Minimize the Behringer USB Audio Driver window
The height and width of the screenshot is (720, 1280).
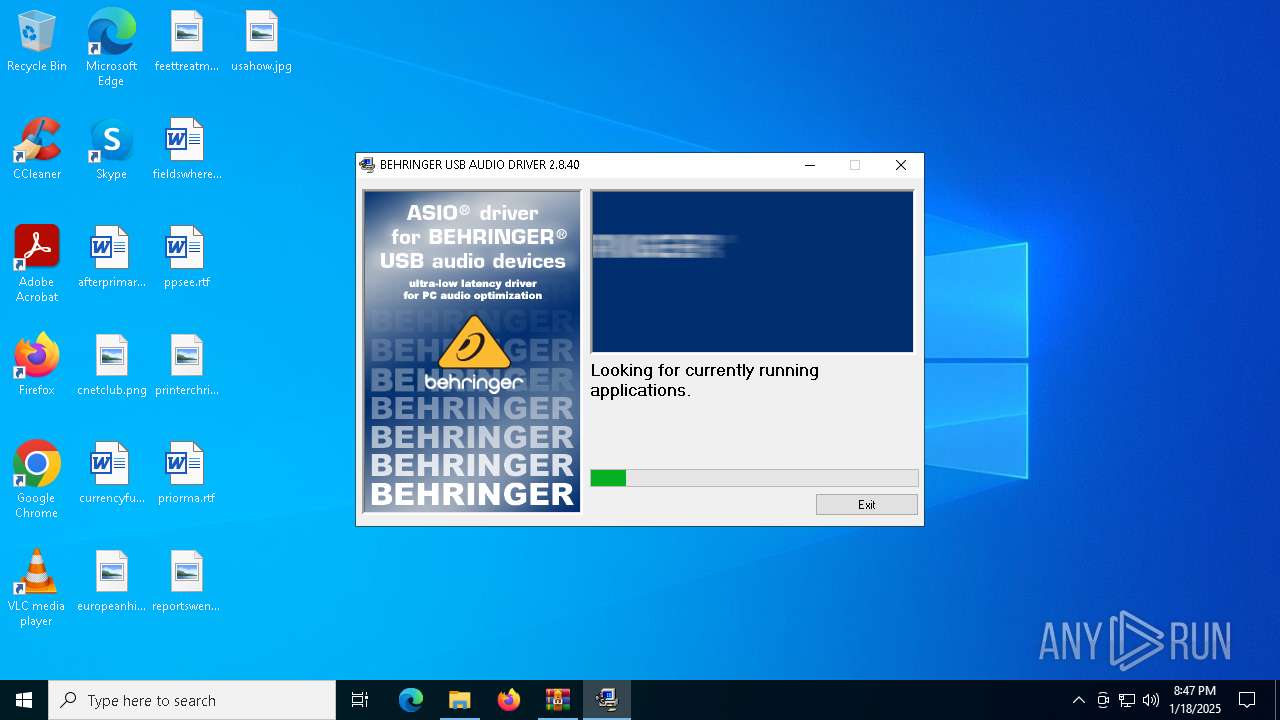(x=810, y=165)
